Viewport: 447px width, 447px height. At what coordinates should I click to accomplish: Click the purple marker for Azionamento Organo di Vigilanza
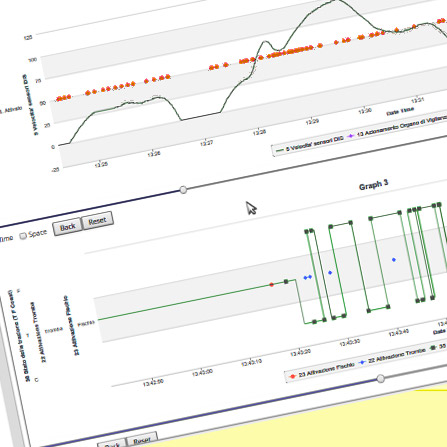[350, 136]
